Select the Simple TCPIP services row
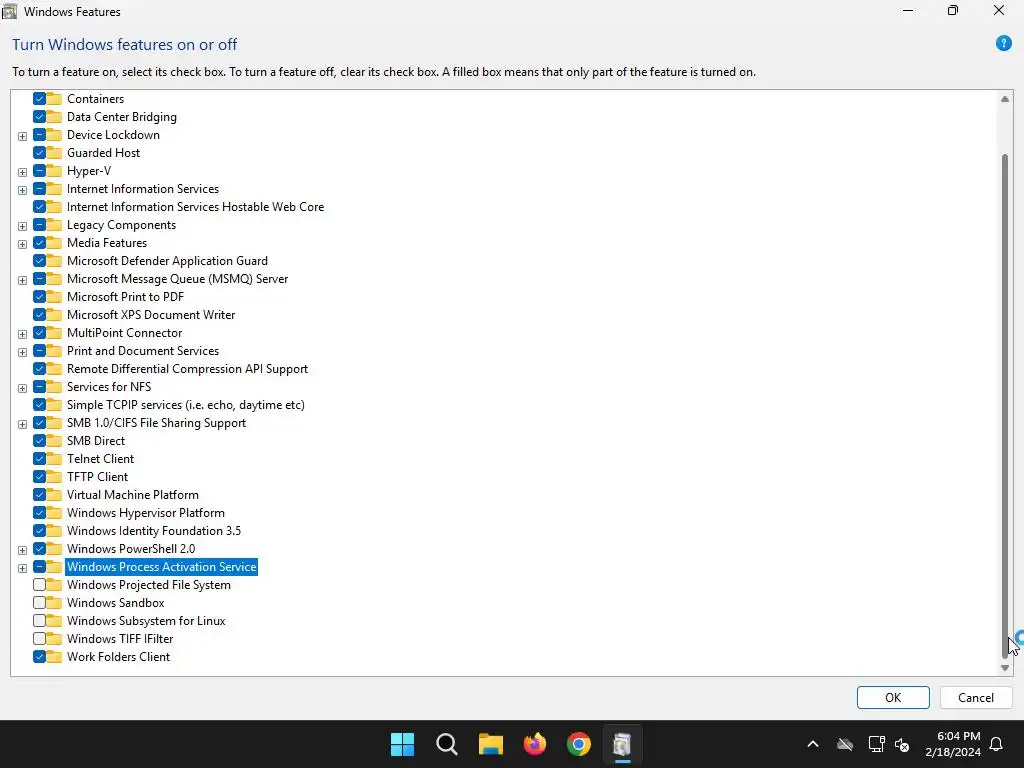Image resolution: width=1024 pixels, height=768 pixels. point(185,405)
